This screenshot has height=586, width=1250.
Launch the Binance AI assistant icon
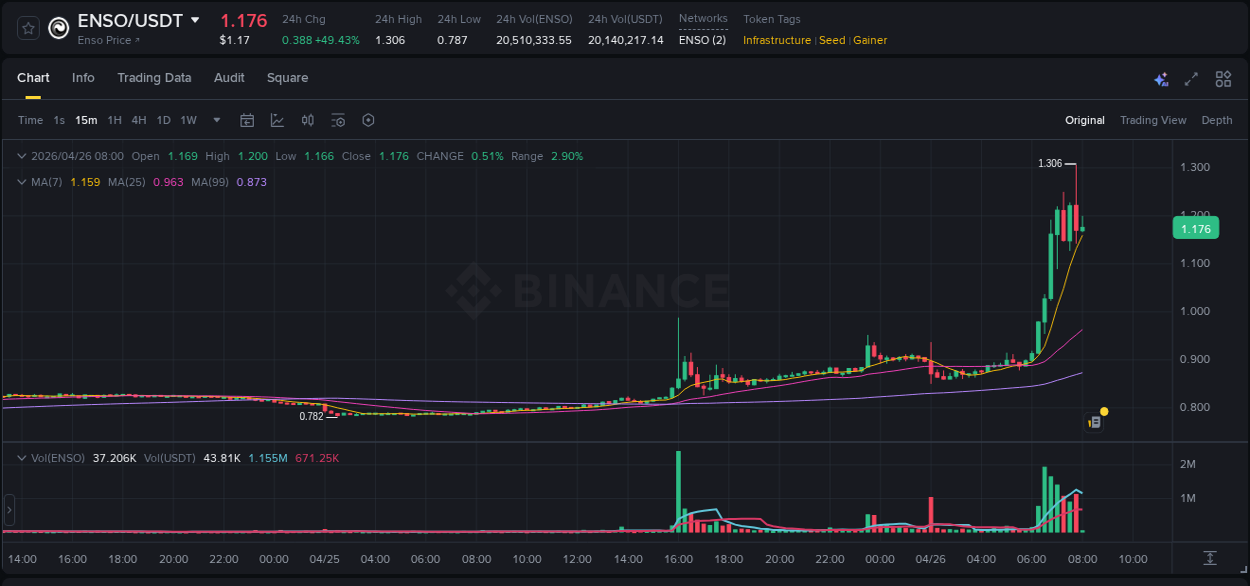[1160, 78]
